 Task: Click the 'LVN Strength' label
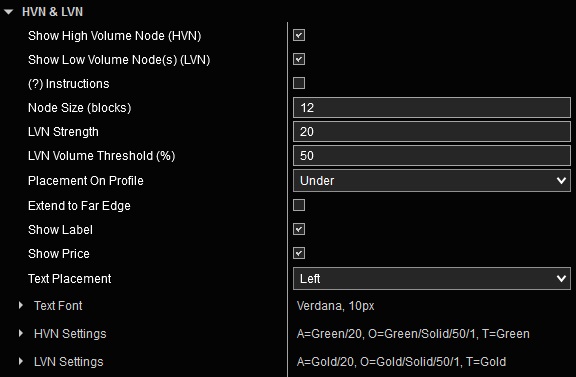click(63, 132)
